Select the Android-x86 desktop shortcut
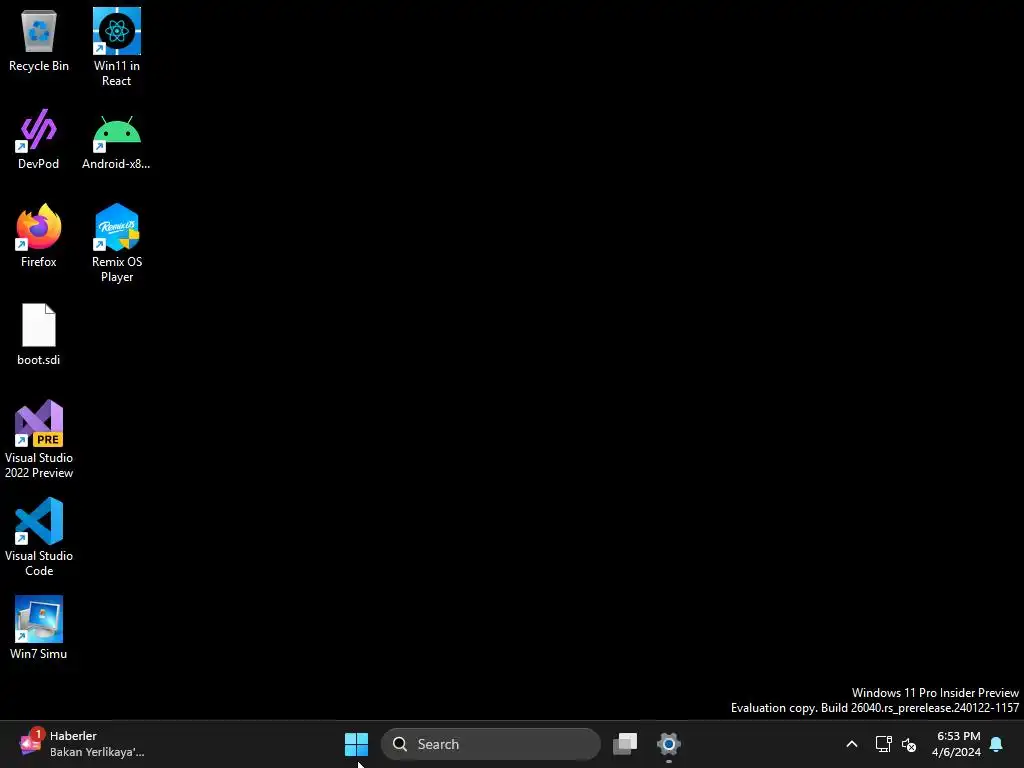 (116, 142)
